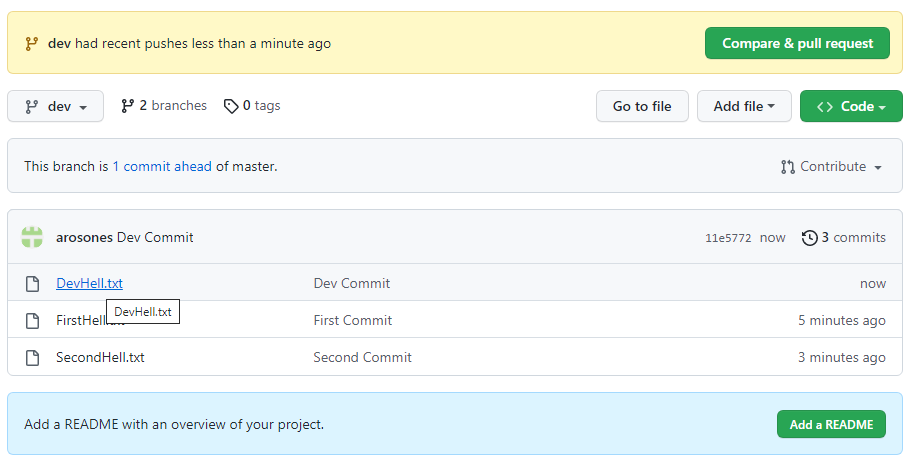Click the arosones avatar image
This screenshot has height=472, width=916.
click(x=32, y=237)
